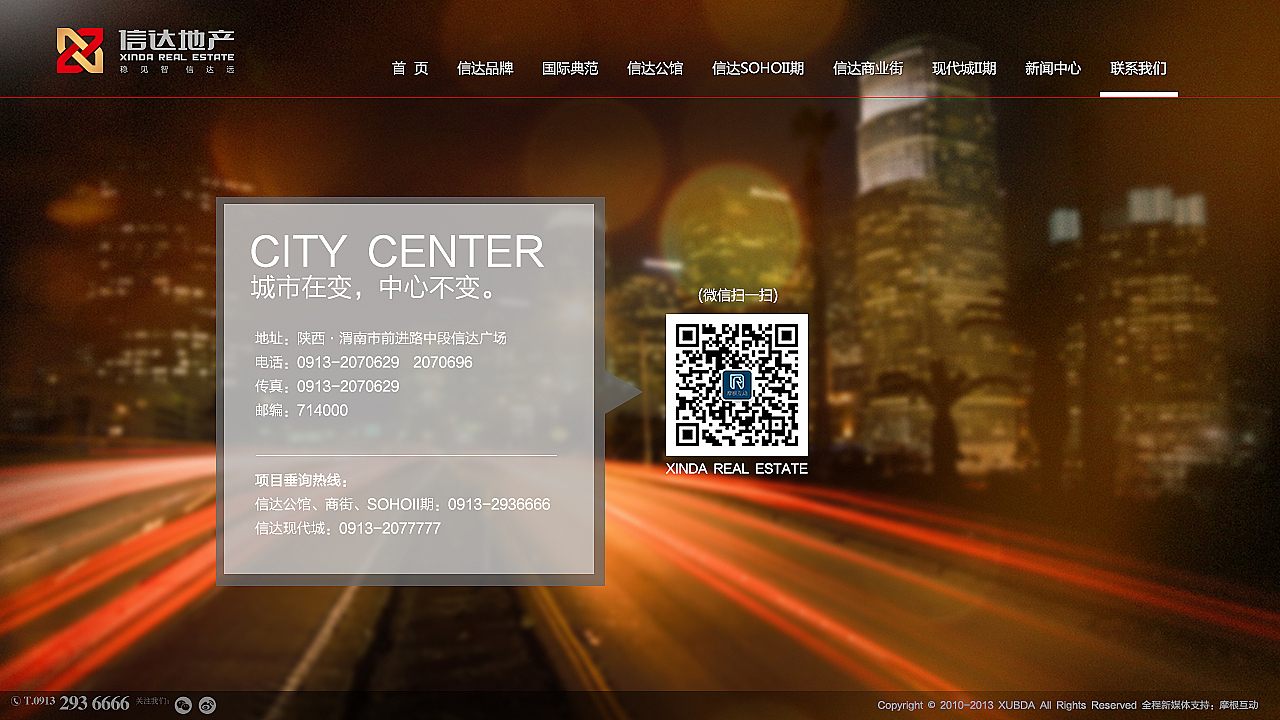Click the 微信扫一扫 caption above QR code

(738, 295)
